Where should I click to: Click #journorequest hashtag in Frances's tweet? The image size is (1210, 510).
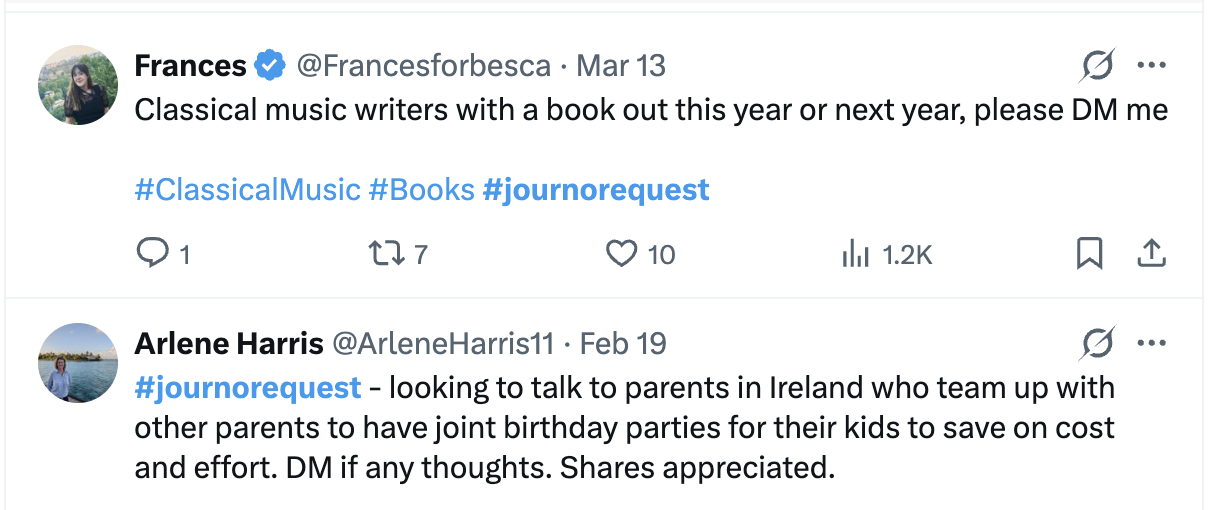(596, 189)
